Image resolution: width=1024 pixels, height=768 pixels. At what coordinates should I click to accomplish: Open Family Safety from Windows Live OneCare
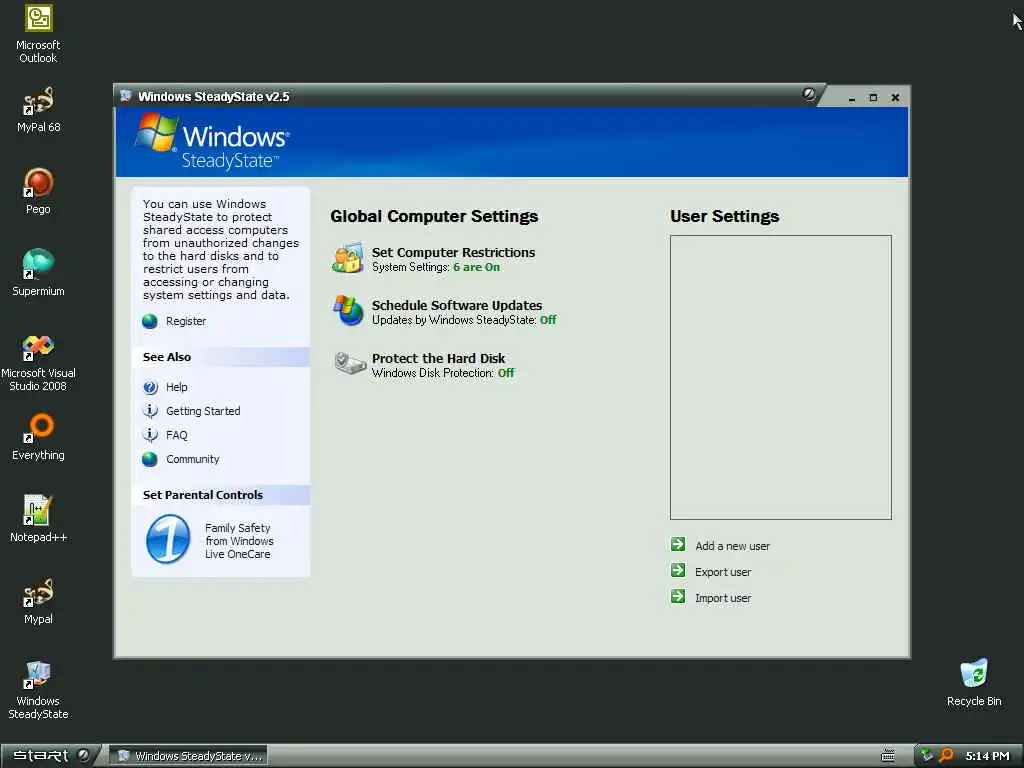point(239,541)
